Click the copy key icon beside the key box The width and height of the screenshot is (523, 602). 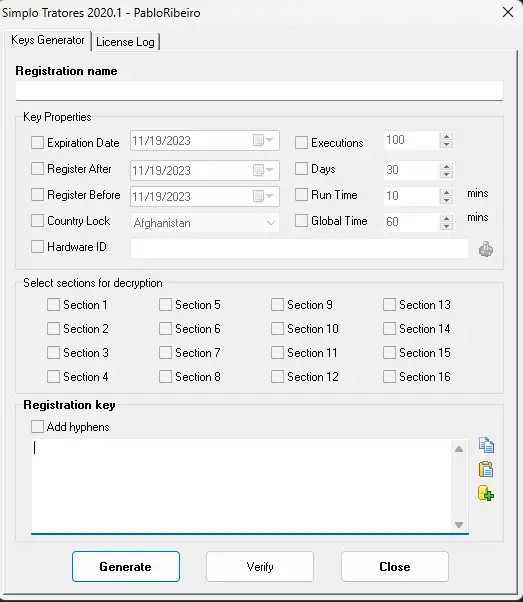(486, 445)
